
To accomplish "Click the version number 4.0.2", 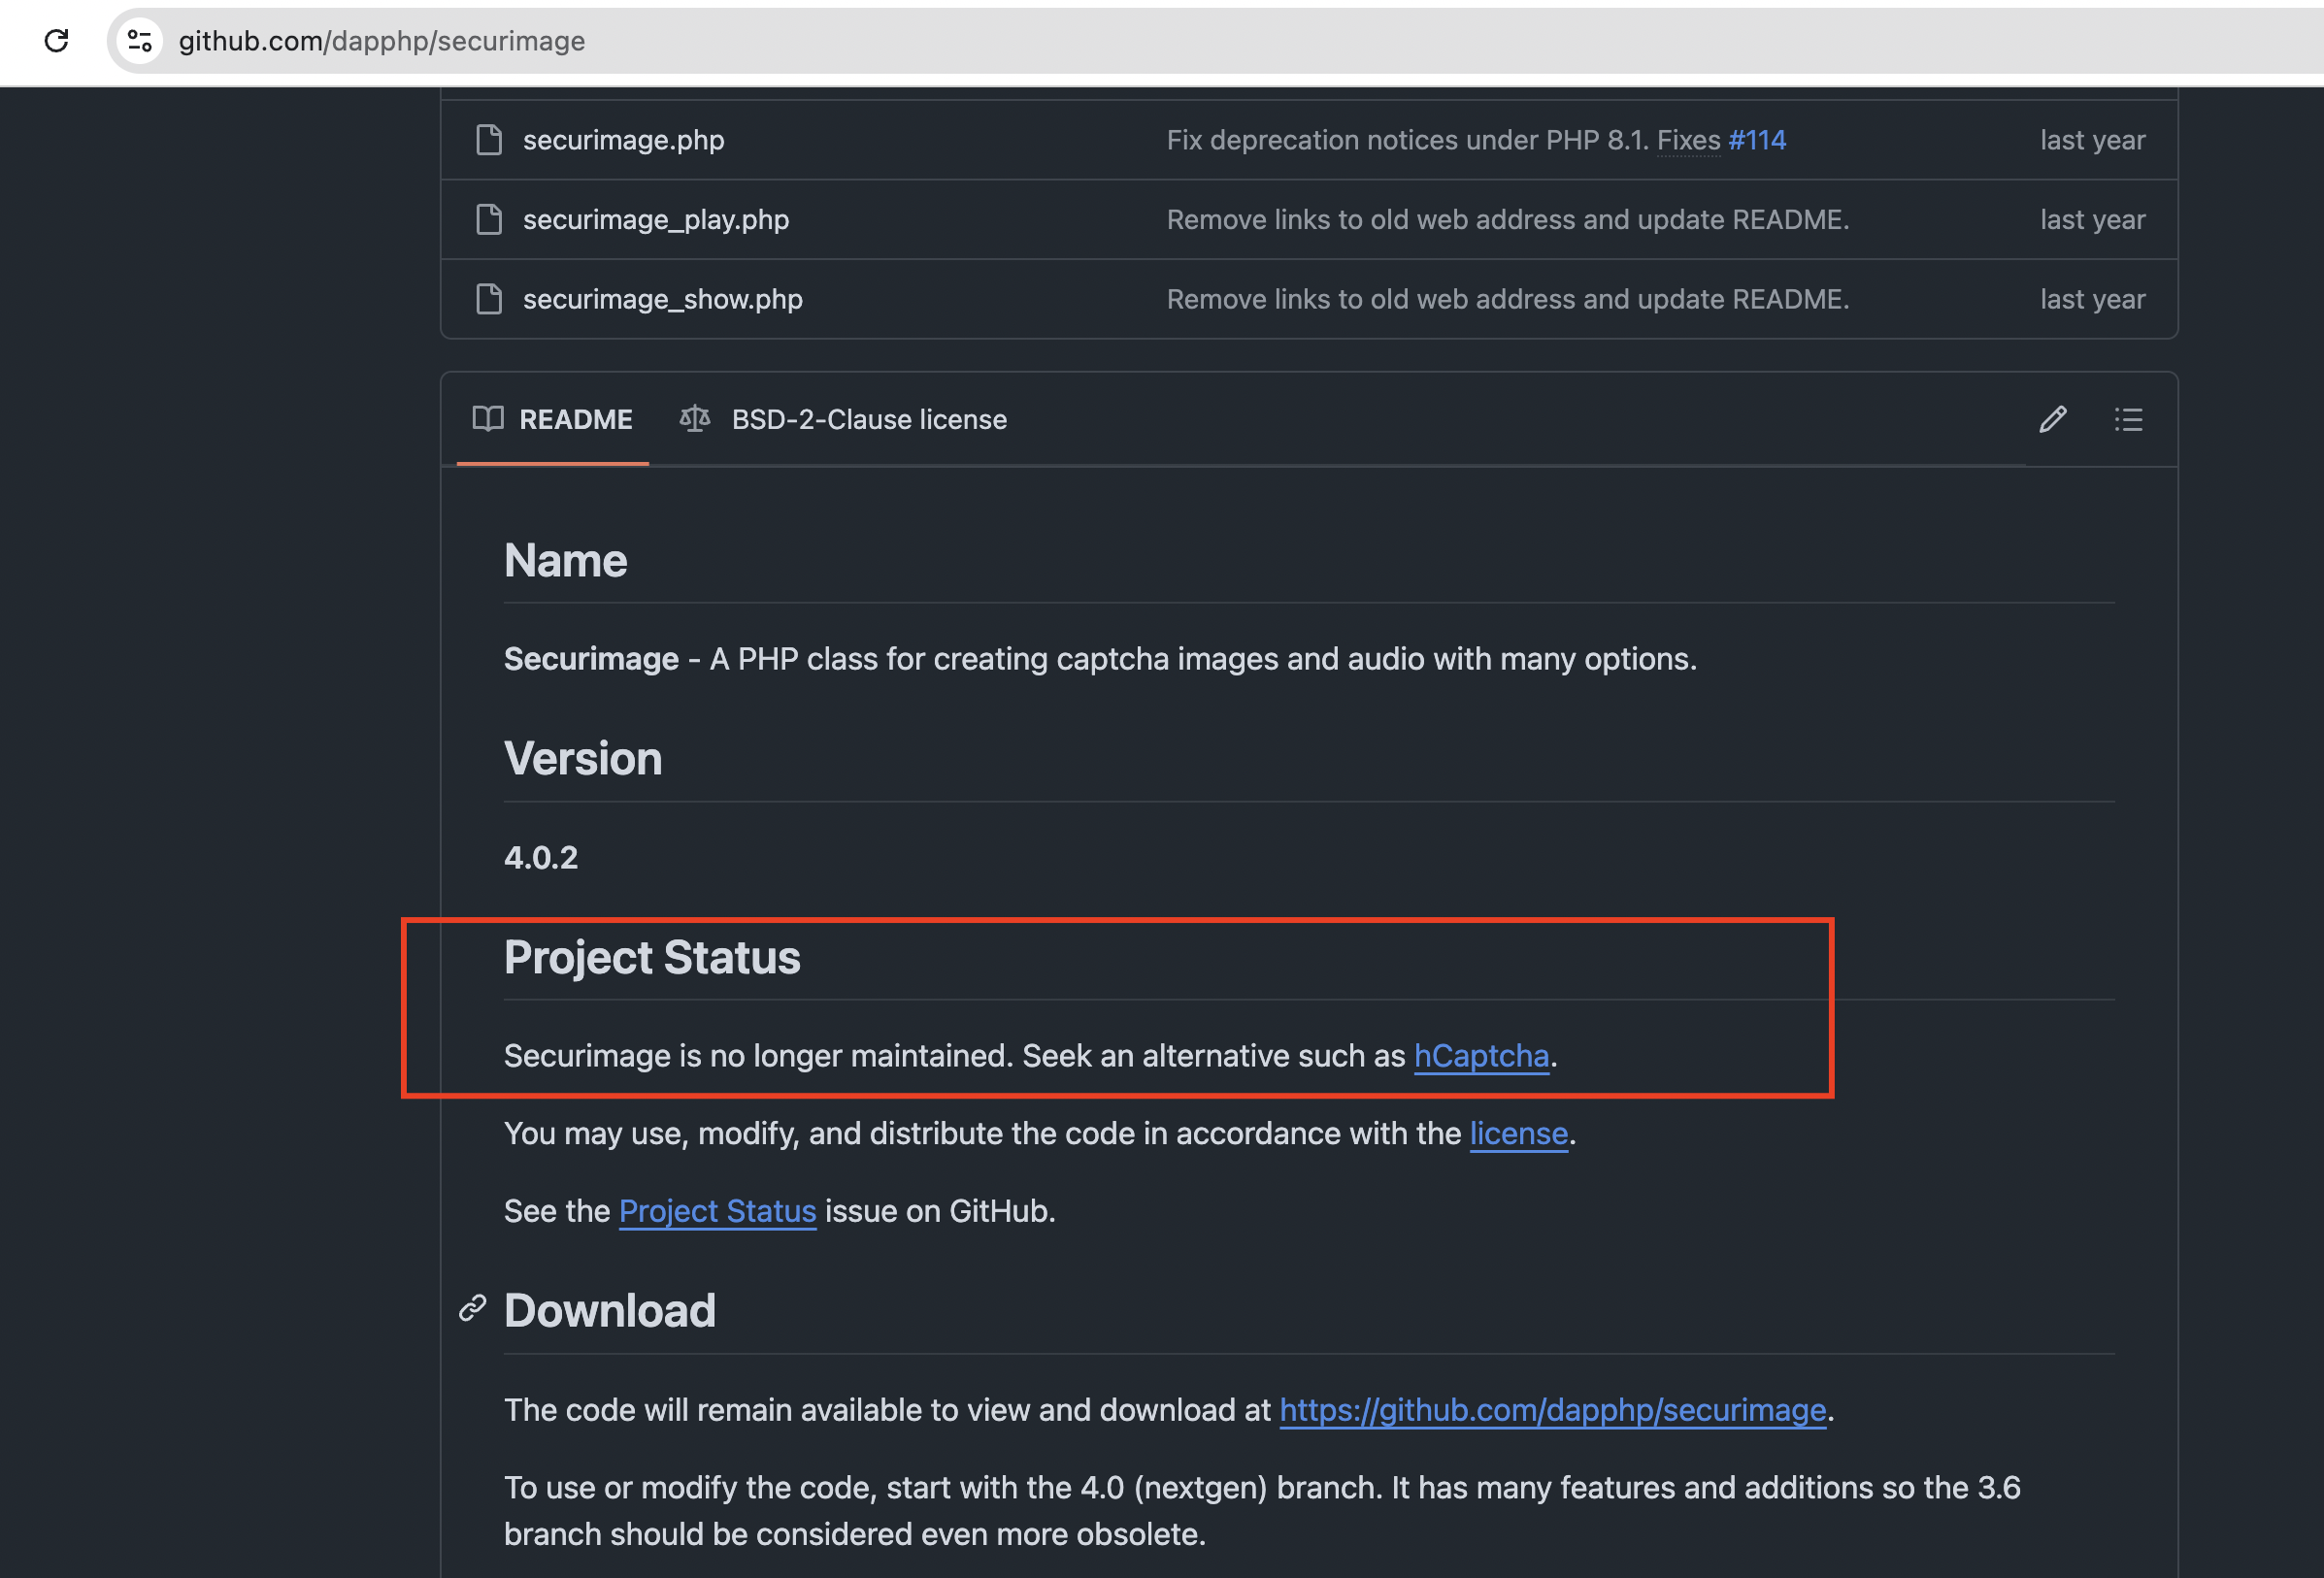I will [x=541, y=858].
